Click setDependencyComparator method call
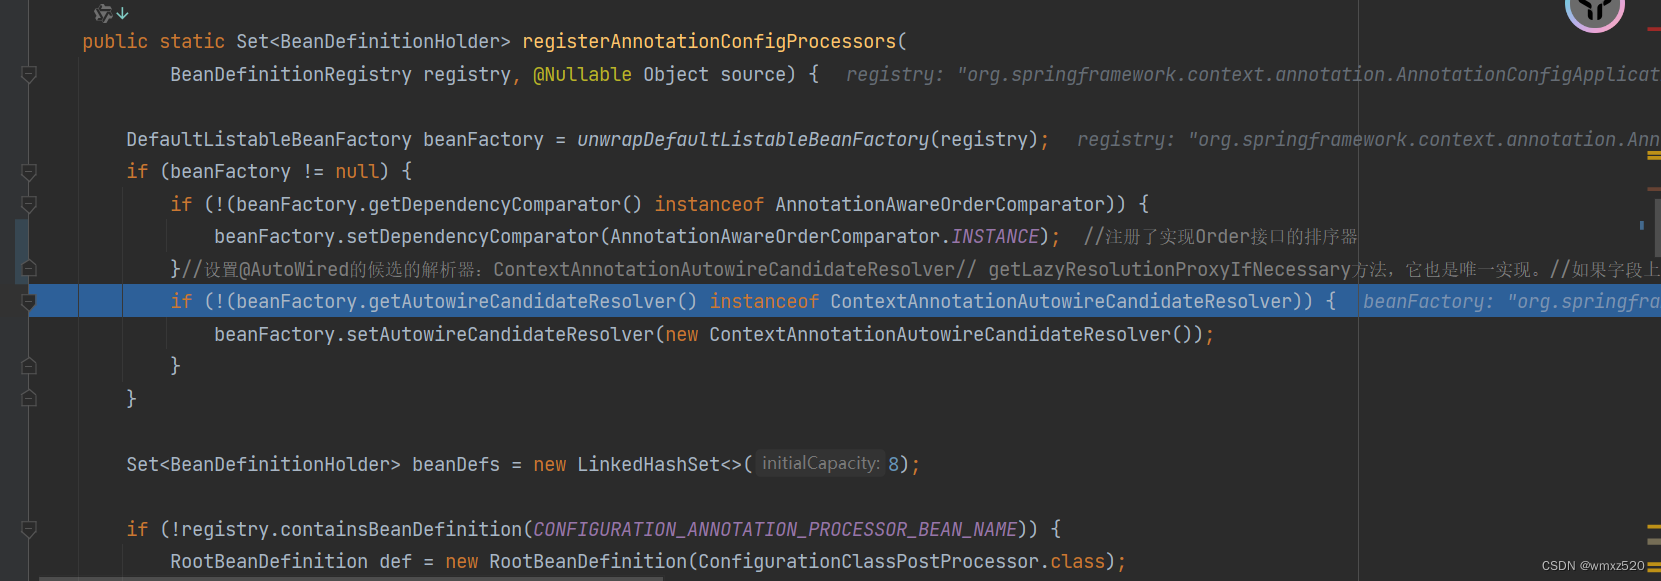Viewport: 1661px width, 581px height. [x=472, y=236]
